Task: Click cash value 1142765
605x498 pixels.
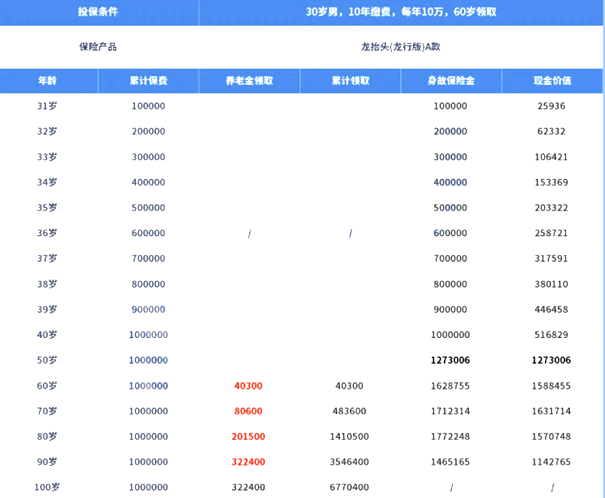Action: 551,462
